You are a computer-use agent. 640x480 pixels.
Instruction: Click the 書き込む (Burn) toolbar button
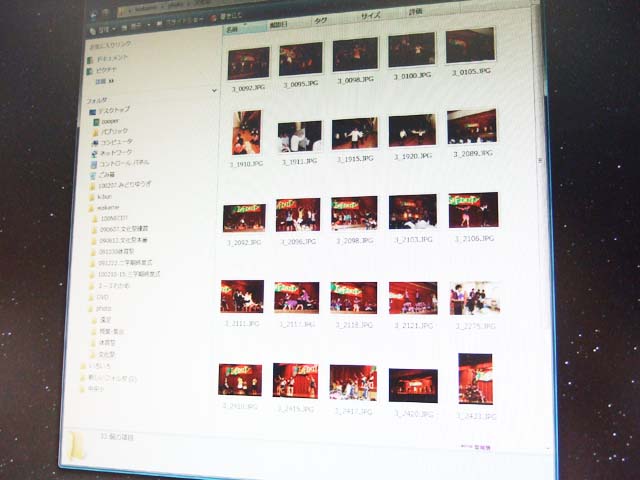[226, 17]
